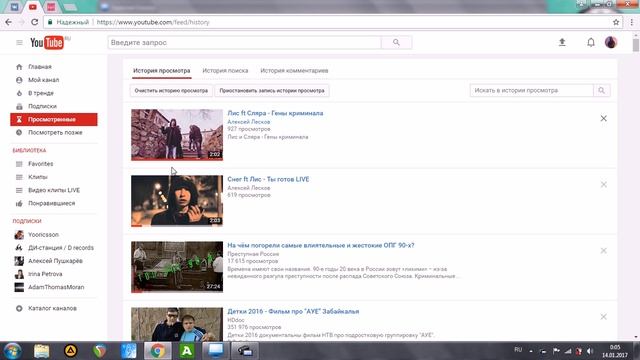This screenshot has width=640, height=360.
Task: Click the volume speaker tray icon
Action: (x=589, y=351)
